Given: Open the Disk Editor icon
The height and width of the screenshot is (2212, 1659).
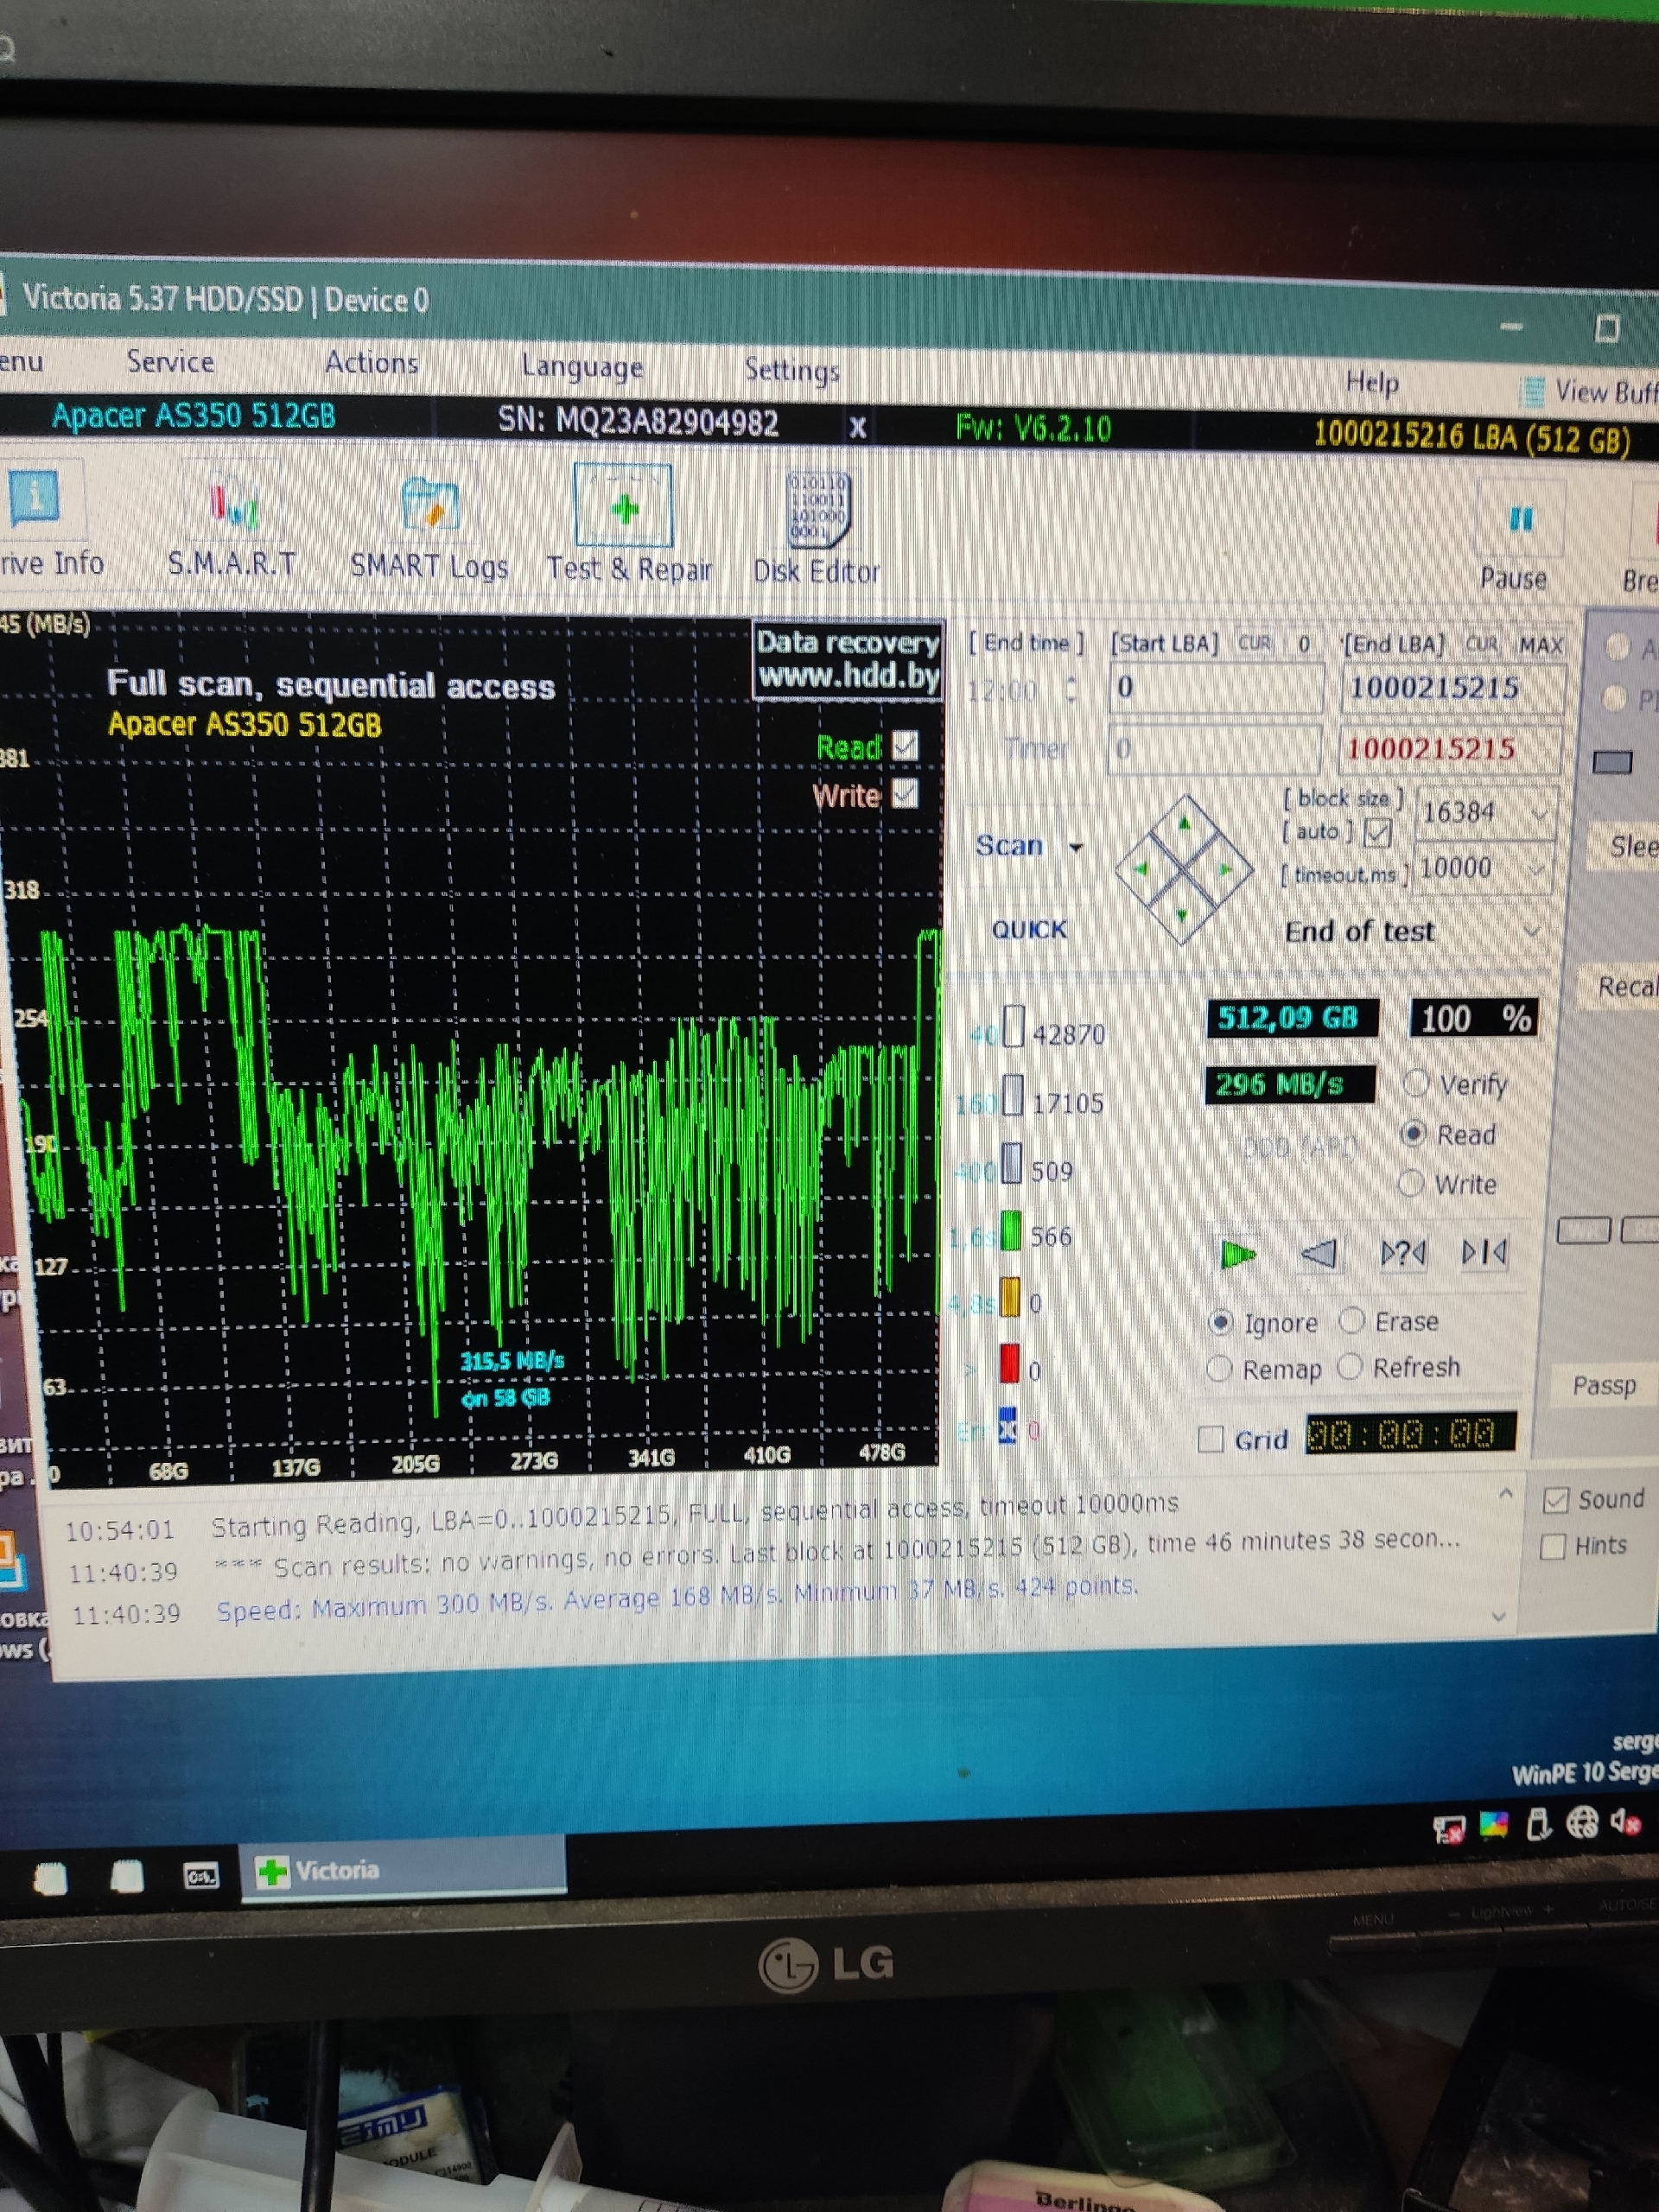Looking at the screenshot, I should 817,510.
